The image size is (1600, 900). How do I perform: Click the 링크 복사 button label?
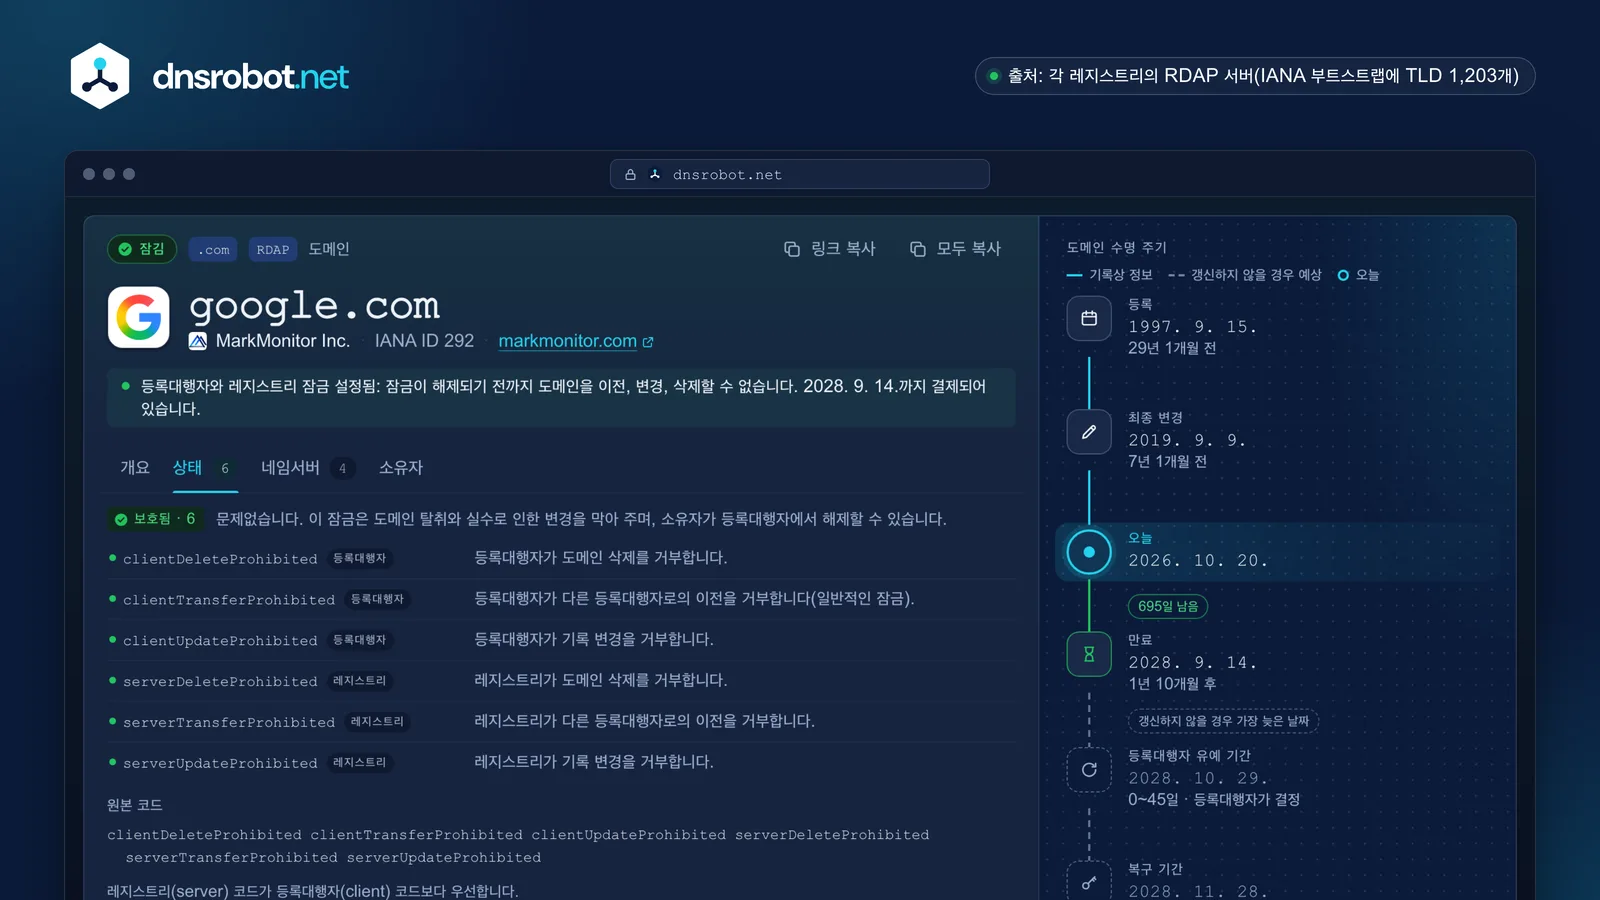[x=843, y=249]
